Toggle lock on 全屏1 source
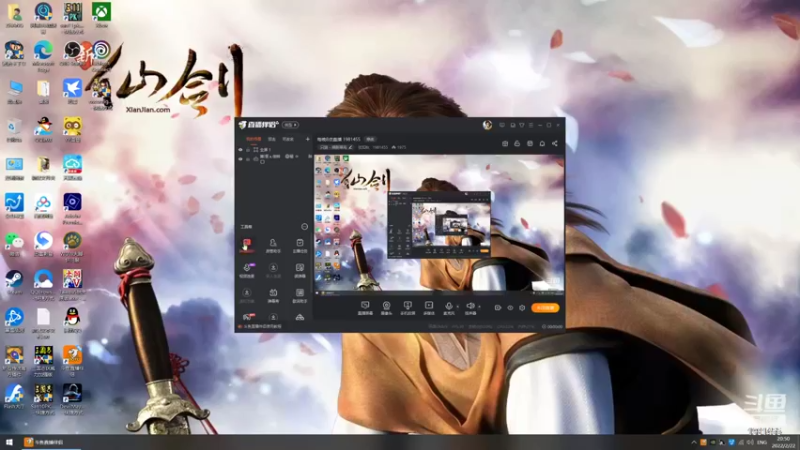Screen dimensions: 800x450 (248, 150)
